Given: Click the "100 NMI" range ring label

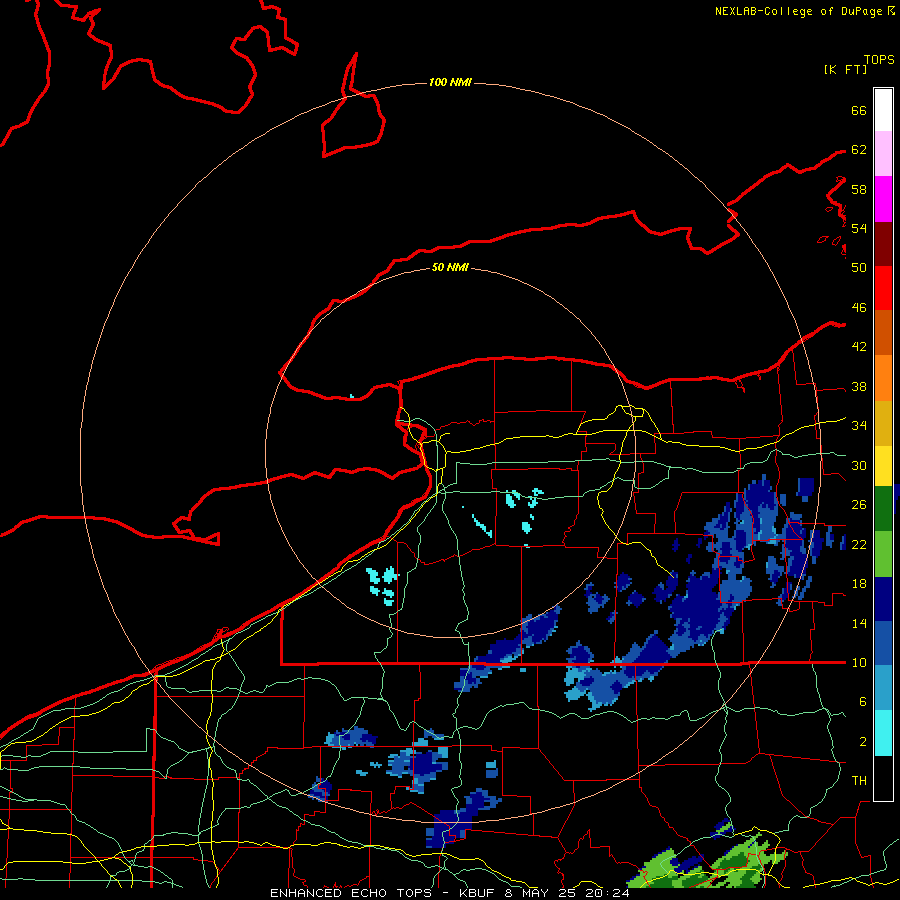Looking at the screenshot, I should [450, 83].
